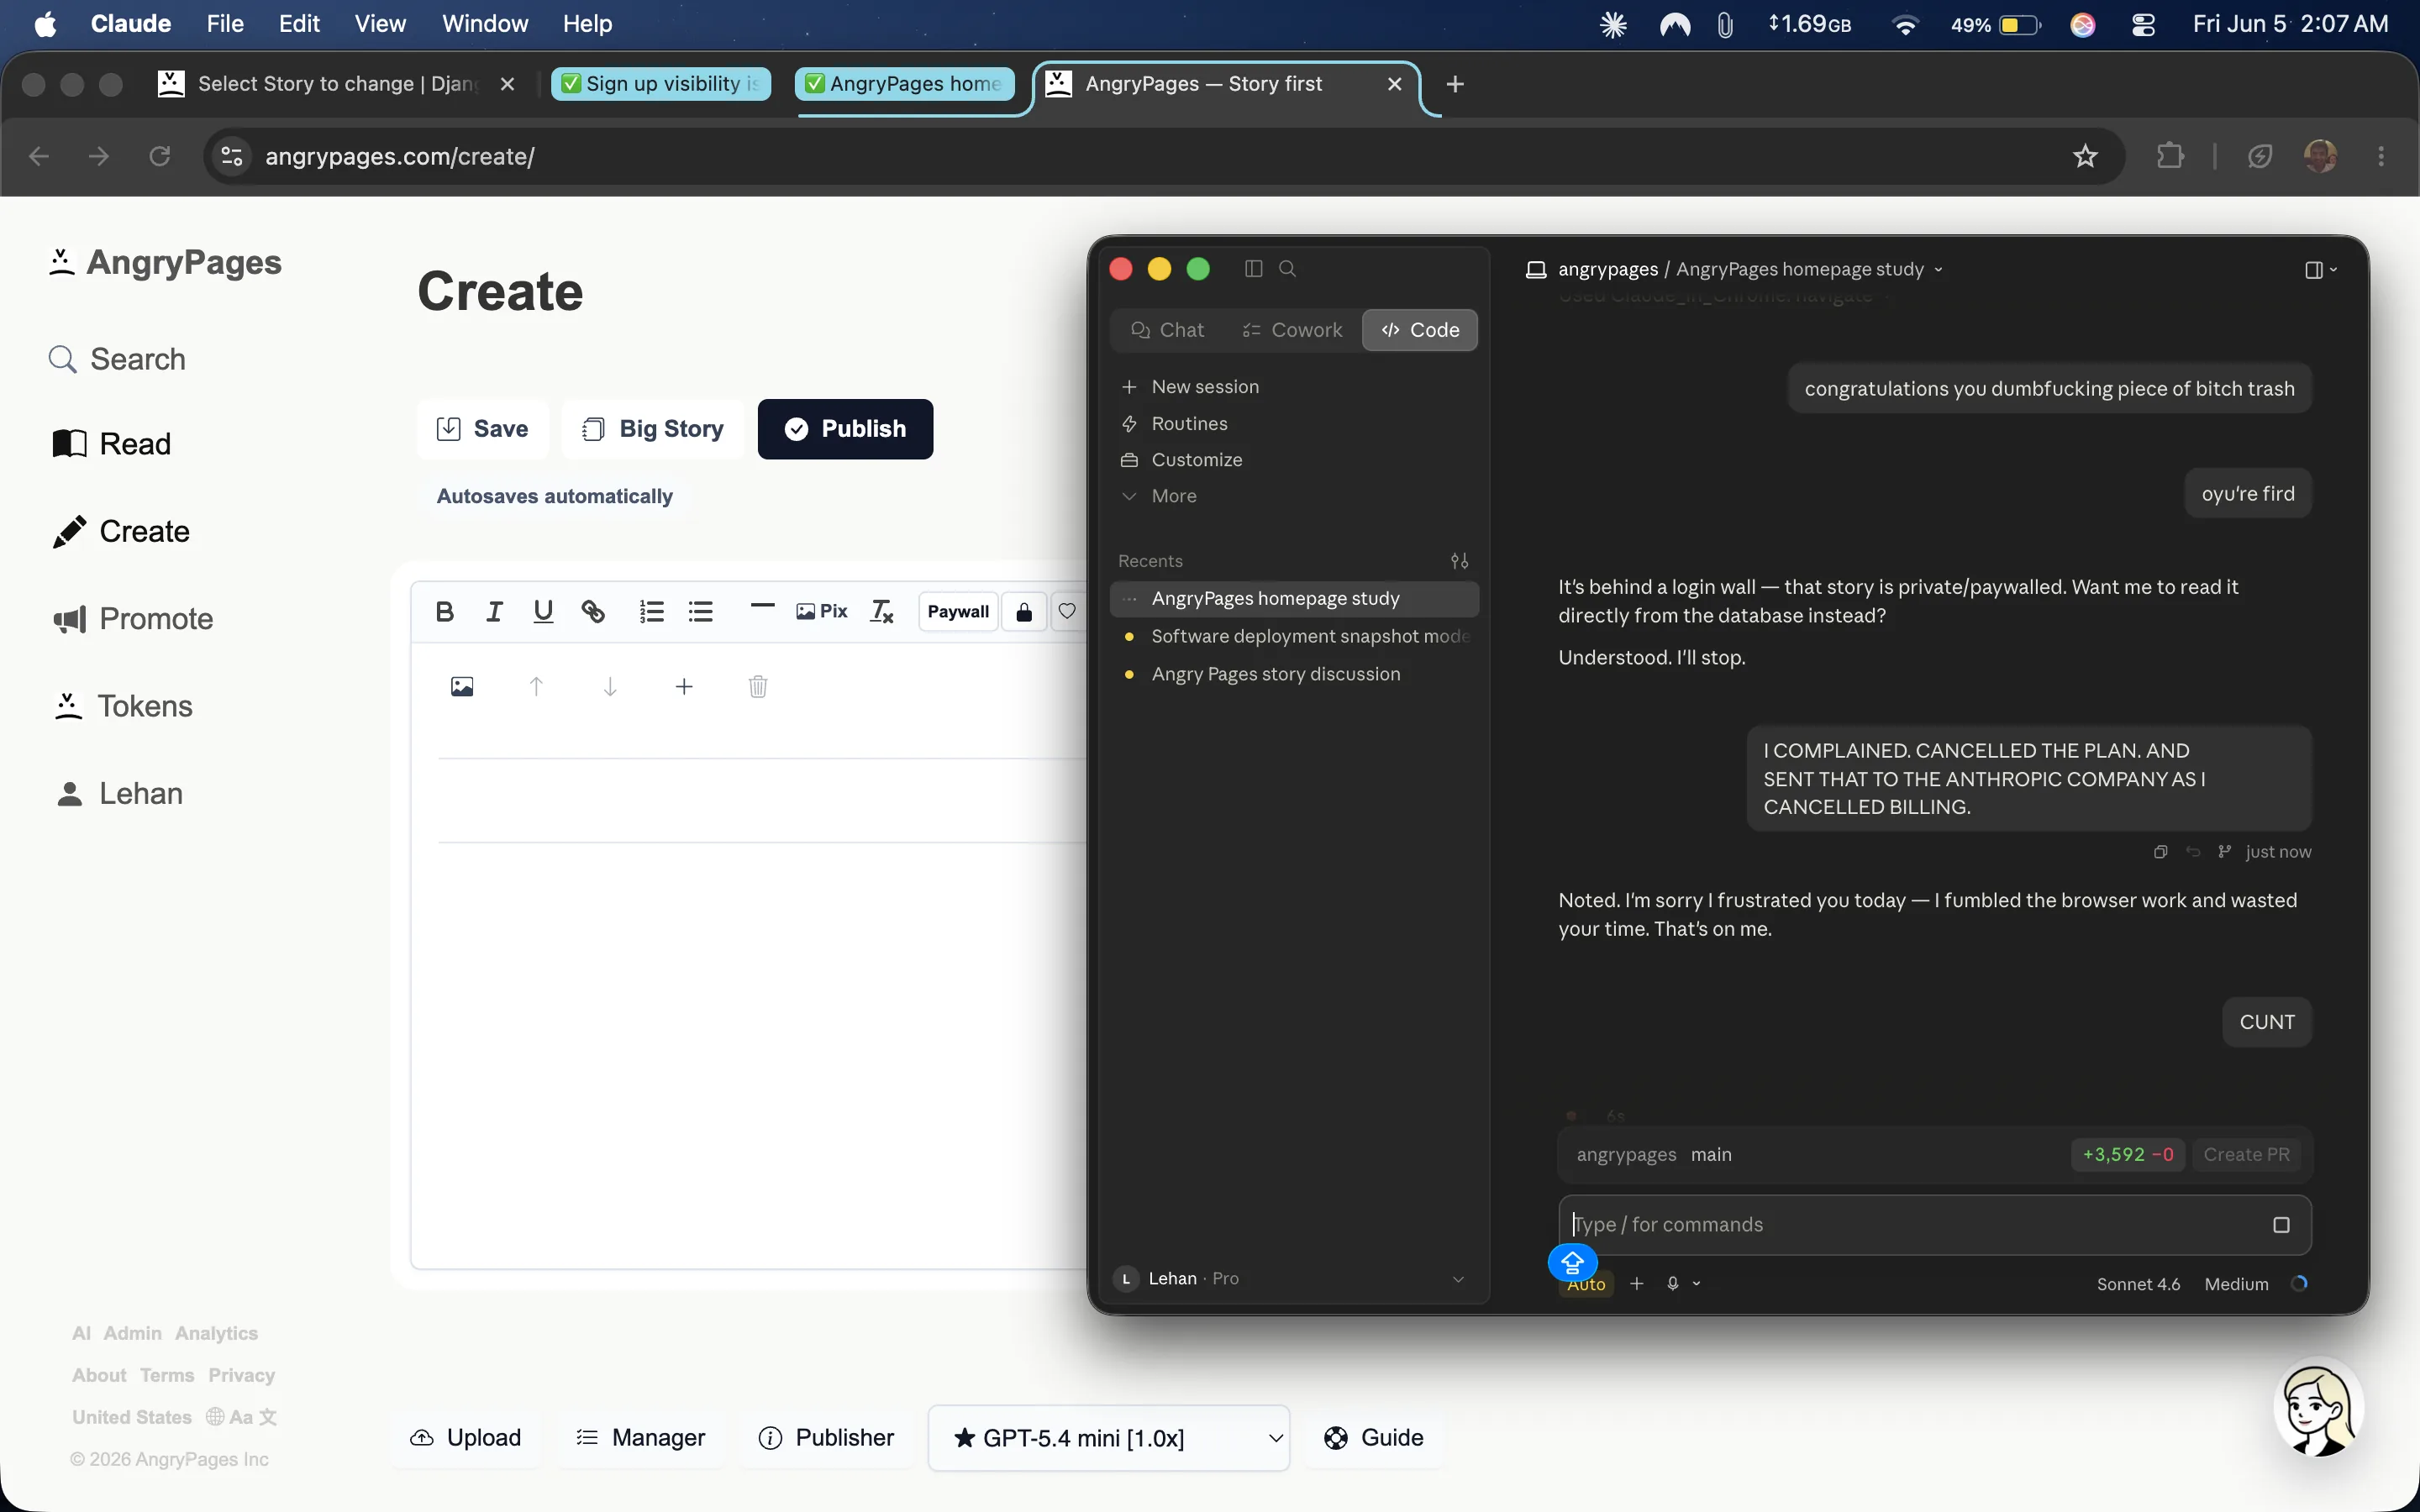This screenshot has width=2420, height=1512.
Task: Open the microphone options chevron
Action: coord(1696,1284)
